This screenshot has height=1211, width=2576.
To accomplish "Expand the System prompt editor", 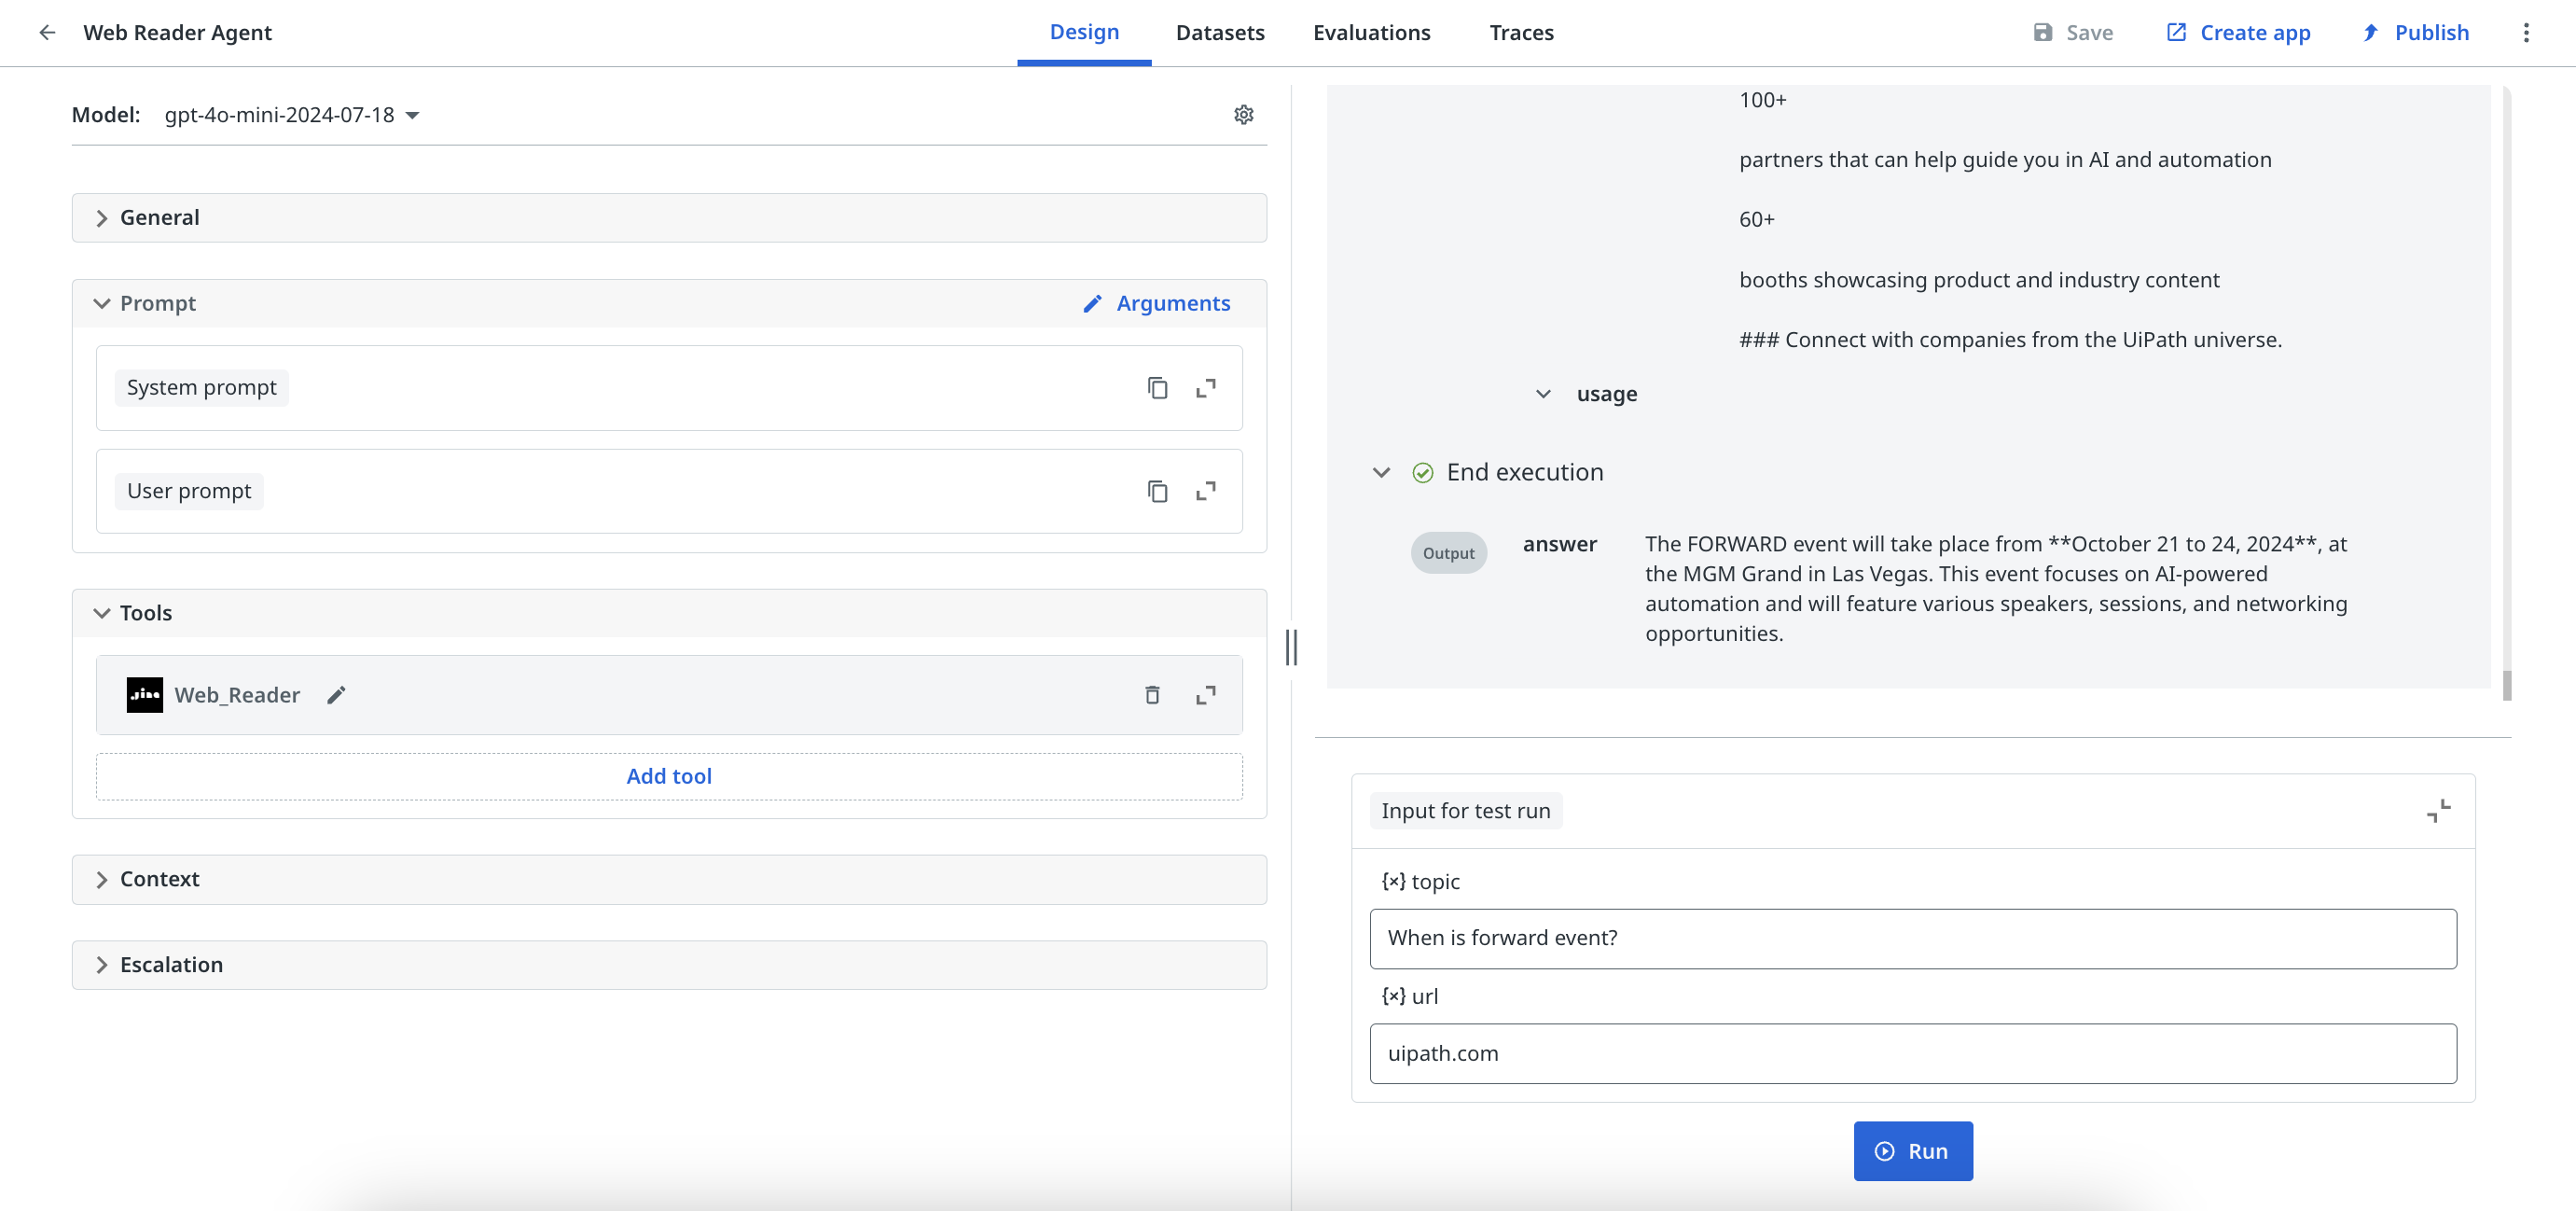I will pyautogui.click(x=1206, y=388).
